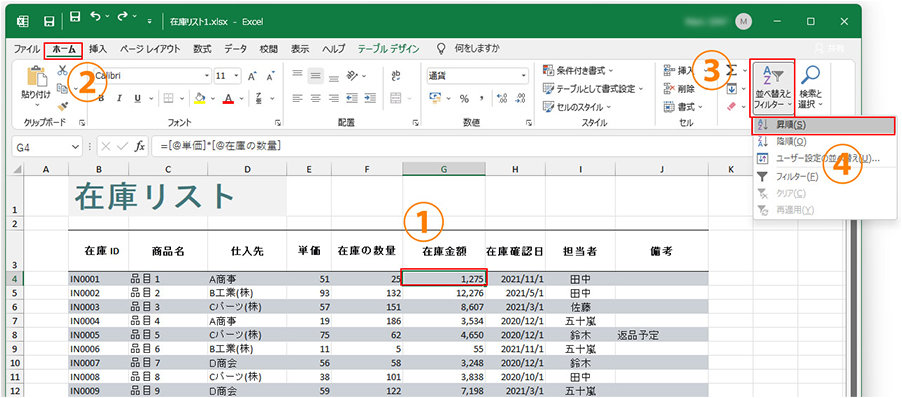Toggle Middle Align
This screenshot has height=398, width=902.
315,75
